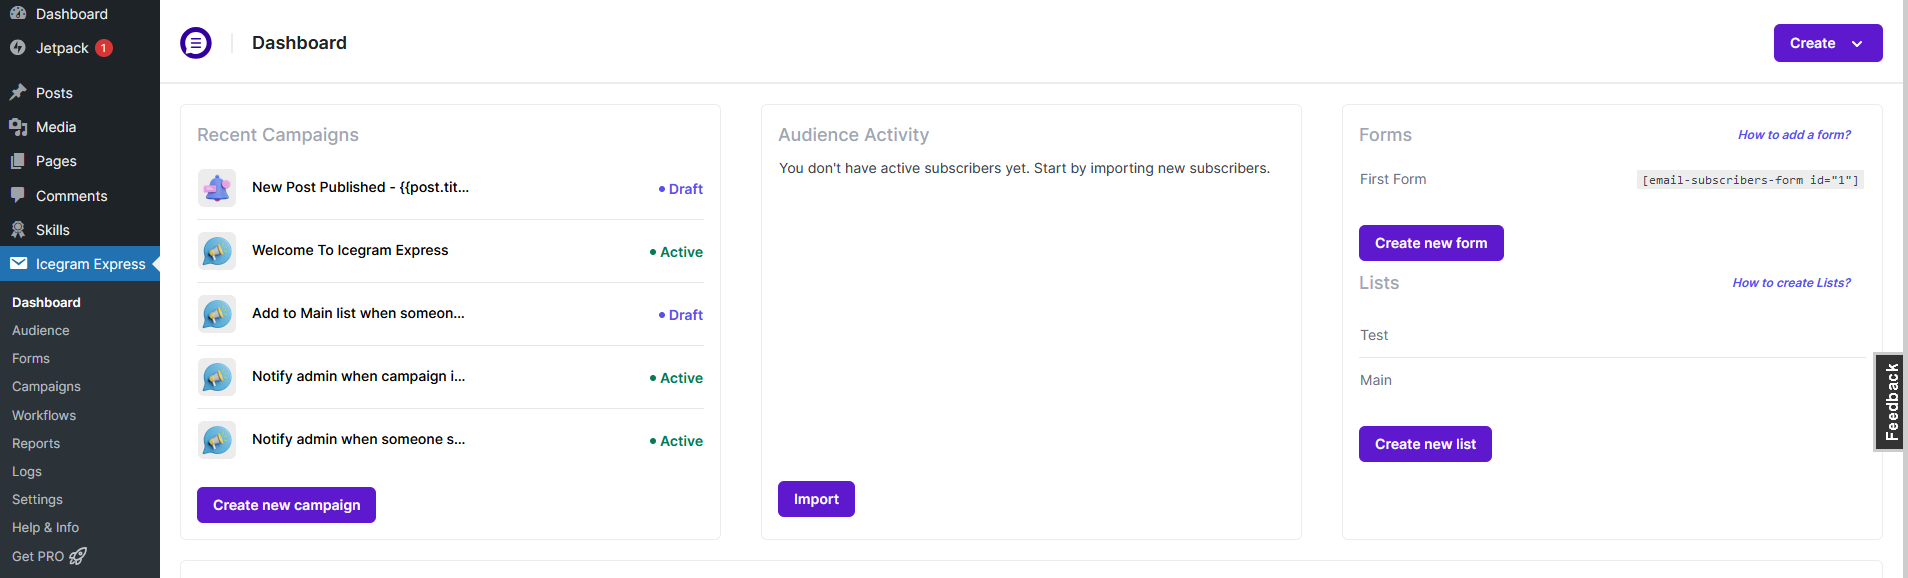Screen dimensions: 1908x578
Task: Go to the Campaigns submenu page
Action: 46,387
